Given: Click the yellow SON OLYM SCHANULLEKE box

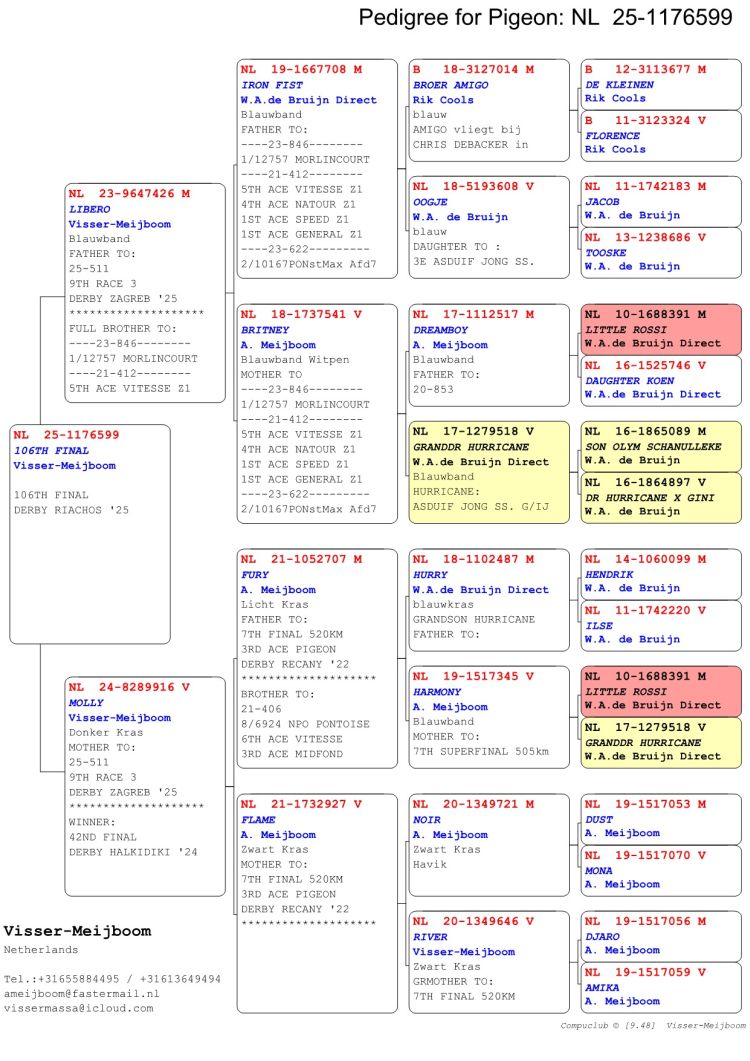Looking at the screenshot, I should click(660, 446).
